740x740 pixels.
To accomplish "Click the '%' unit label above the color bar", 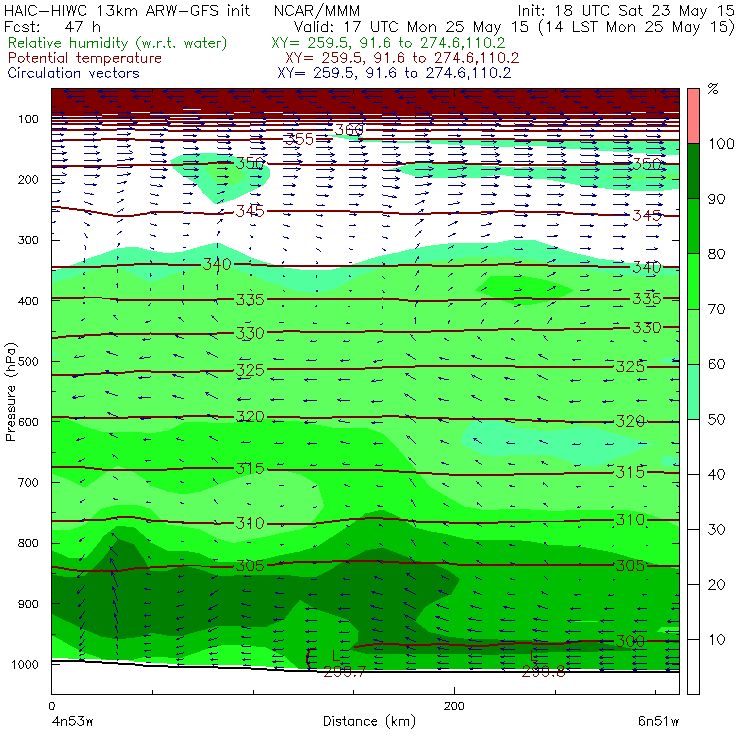I will 713,89.
